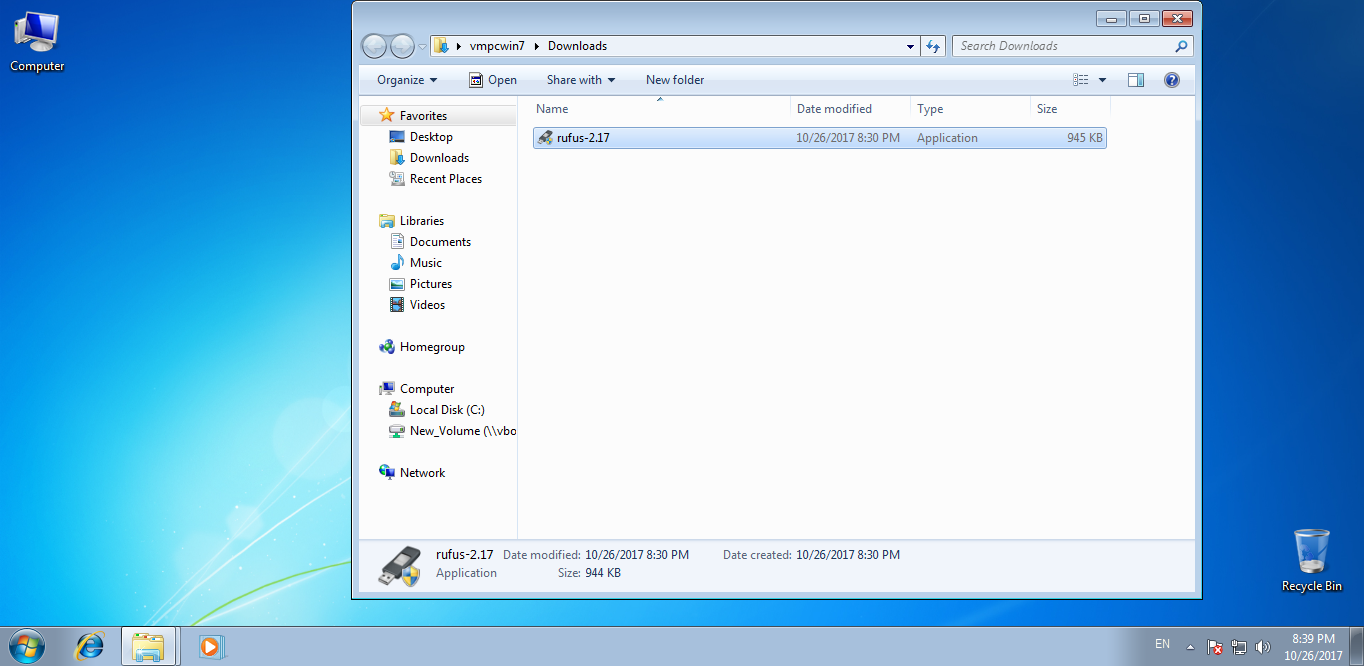Show hidden tray icons arrow
The height and width of the screenshot is (666, 1364).
1190,646
